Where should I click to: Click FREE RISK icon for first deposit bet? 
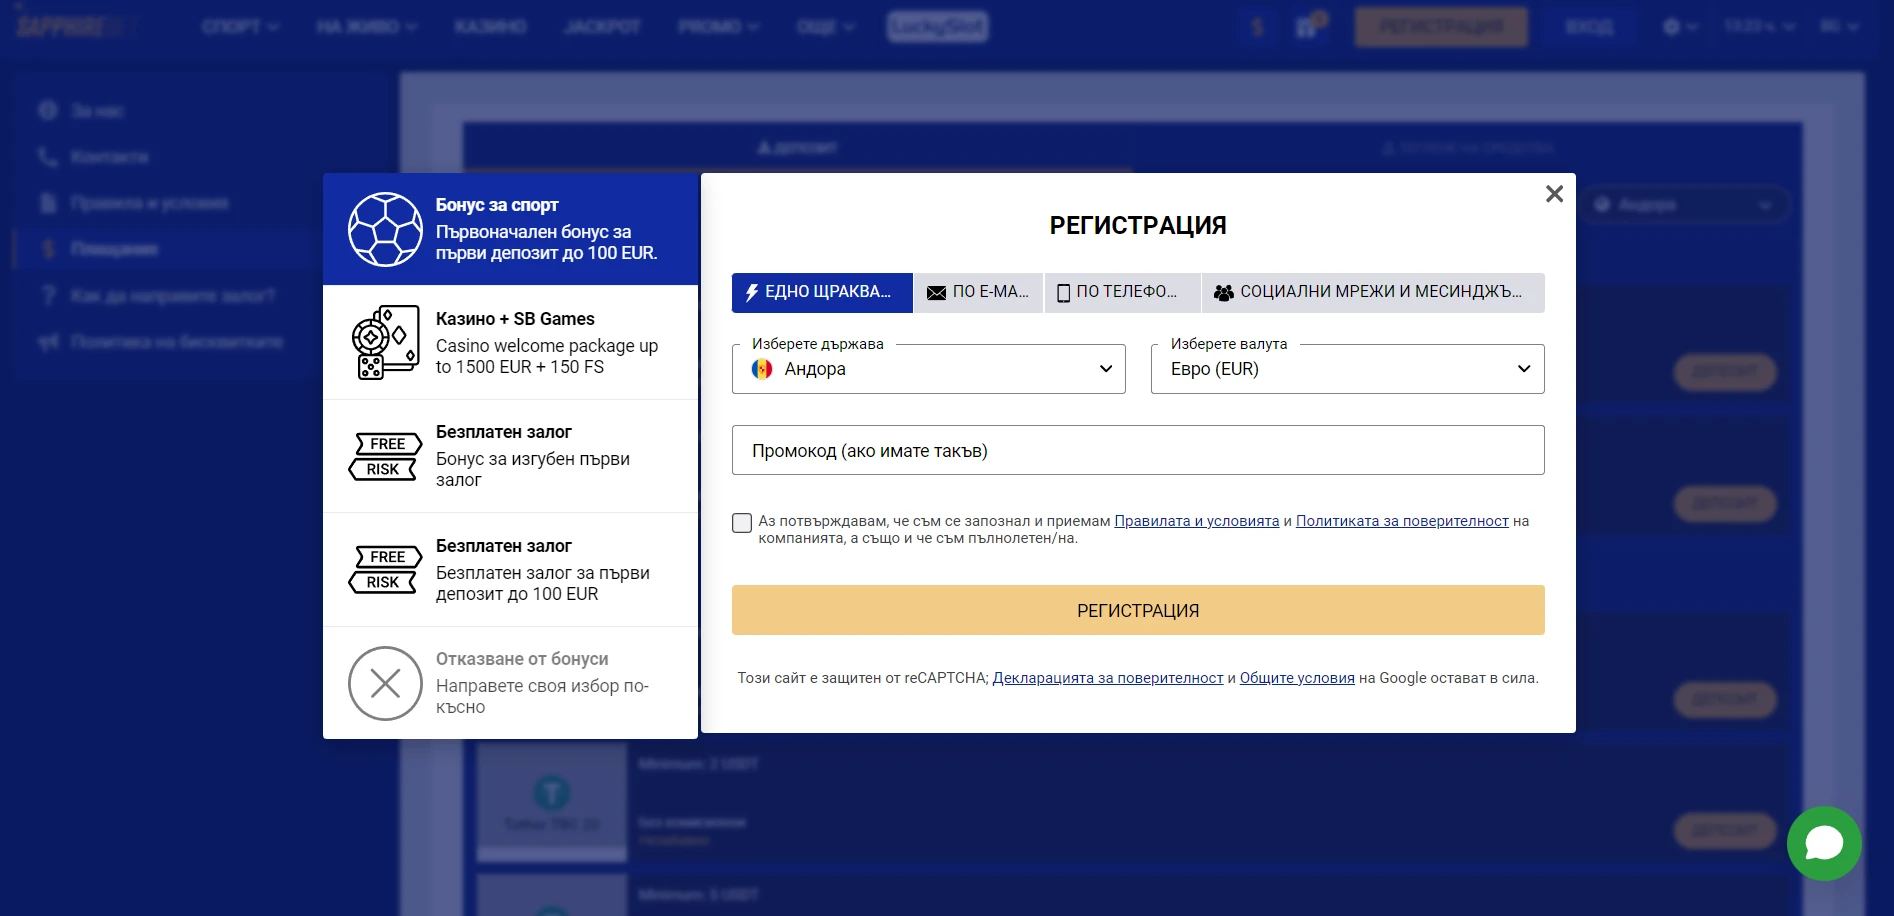[x=385, y=570]
